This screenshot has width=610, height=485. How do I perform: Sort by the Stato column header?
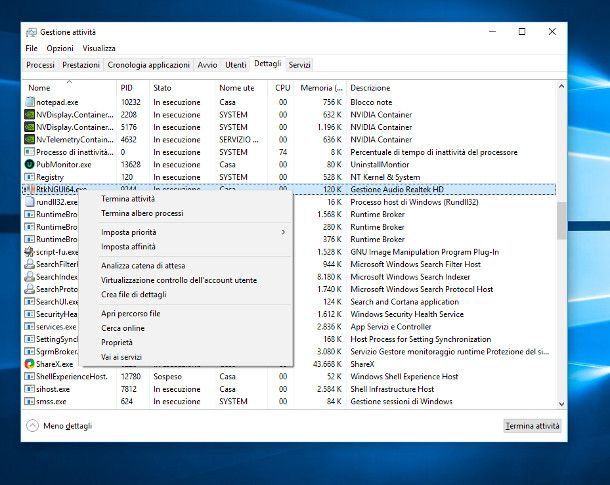pos(182,88)
